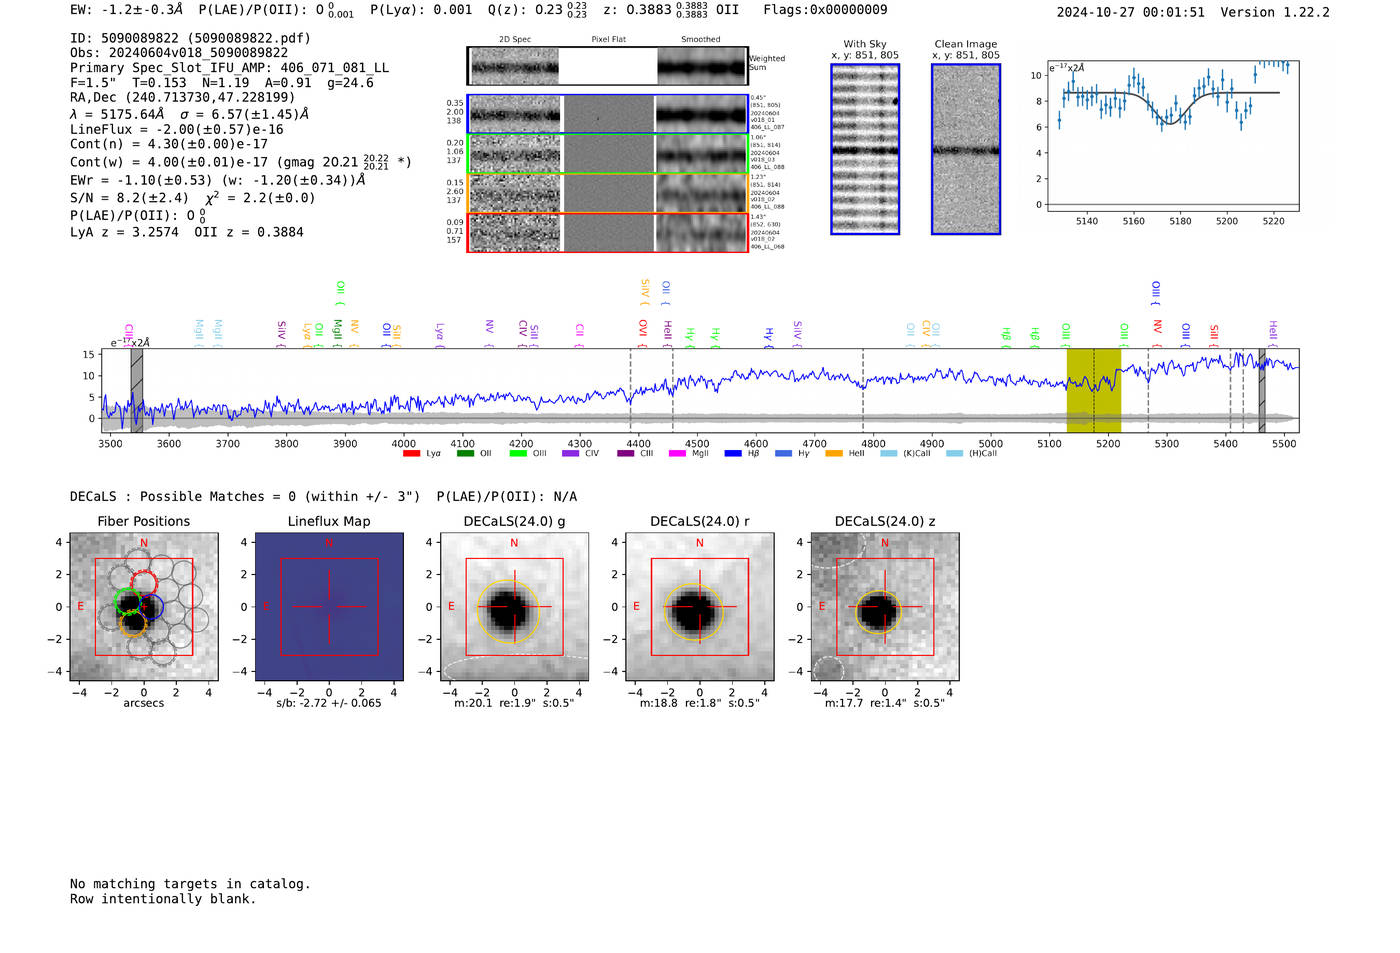
Task: Open the DECaLS(24.0) z image
Action: [x=885, y=607]
